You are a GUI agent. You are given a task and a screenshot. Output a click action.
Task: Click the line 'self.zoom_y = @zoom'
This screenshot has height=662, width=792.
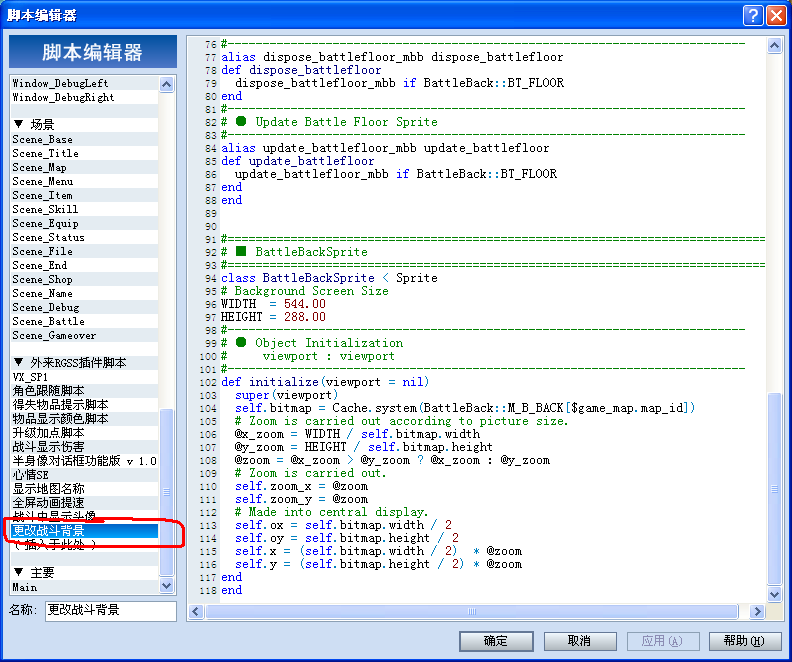[301, 499]
